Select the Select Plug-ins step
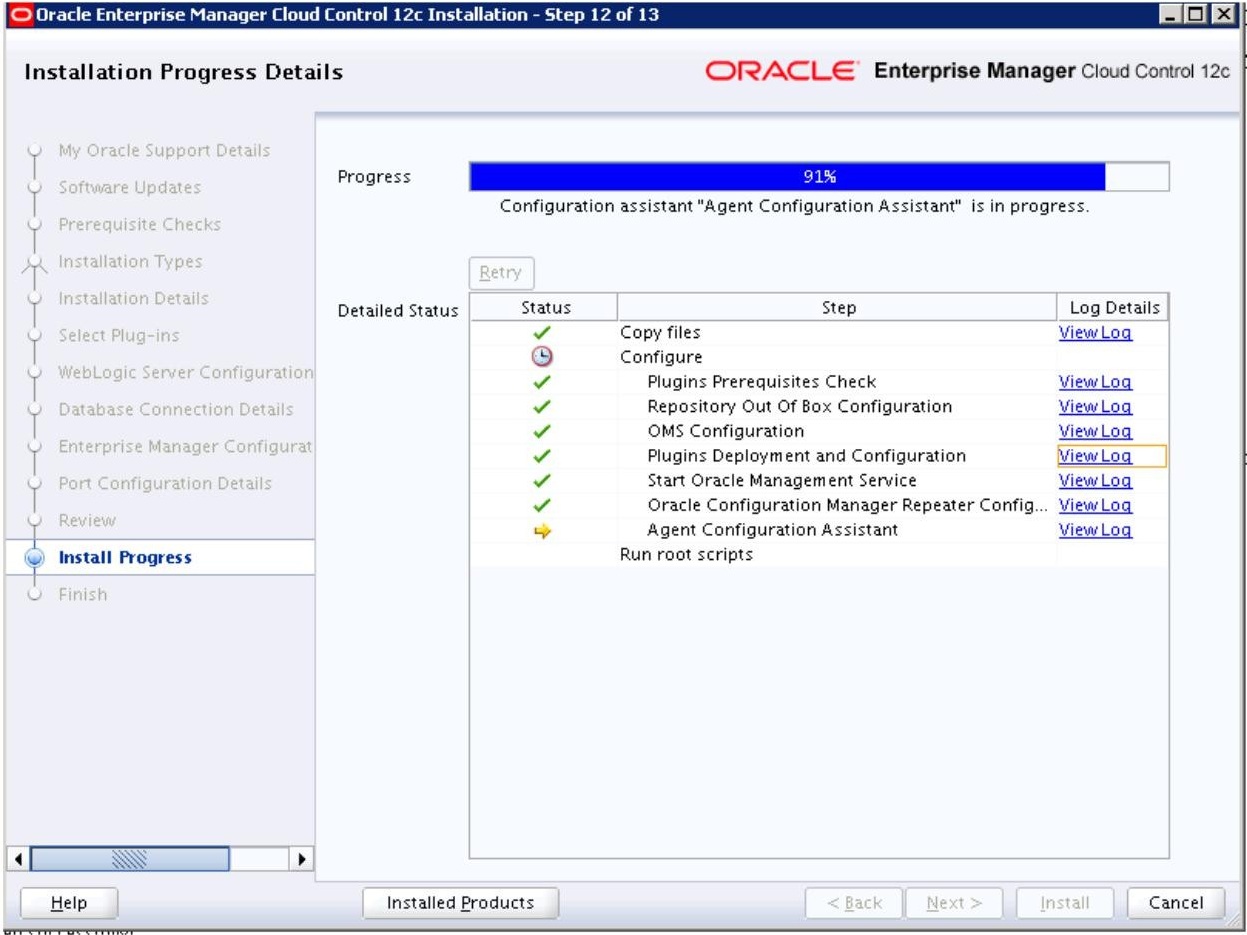This screenshot has height=935, width=1247. [119, 336]
